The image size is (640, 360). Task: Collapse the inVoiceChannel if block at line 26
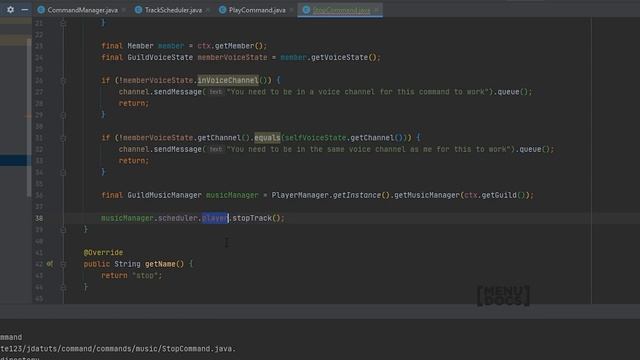63,80
